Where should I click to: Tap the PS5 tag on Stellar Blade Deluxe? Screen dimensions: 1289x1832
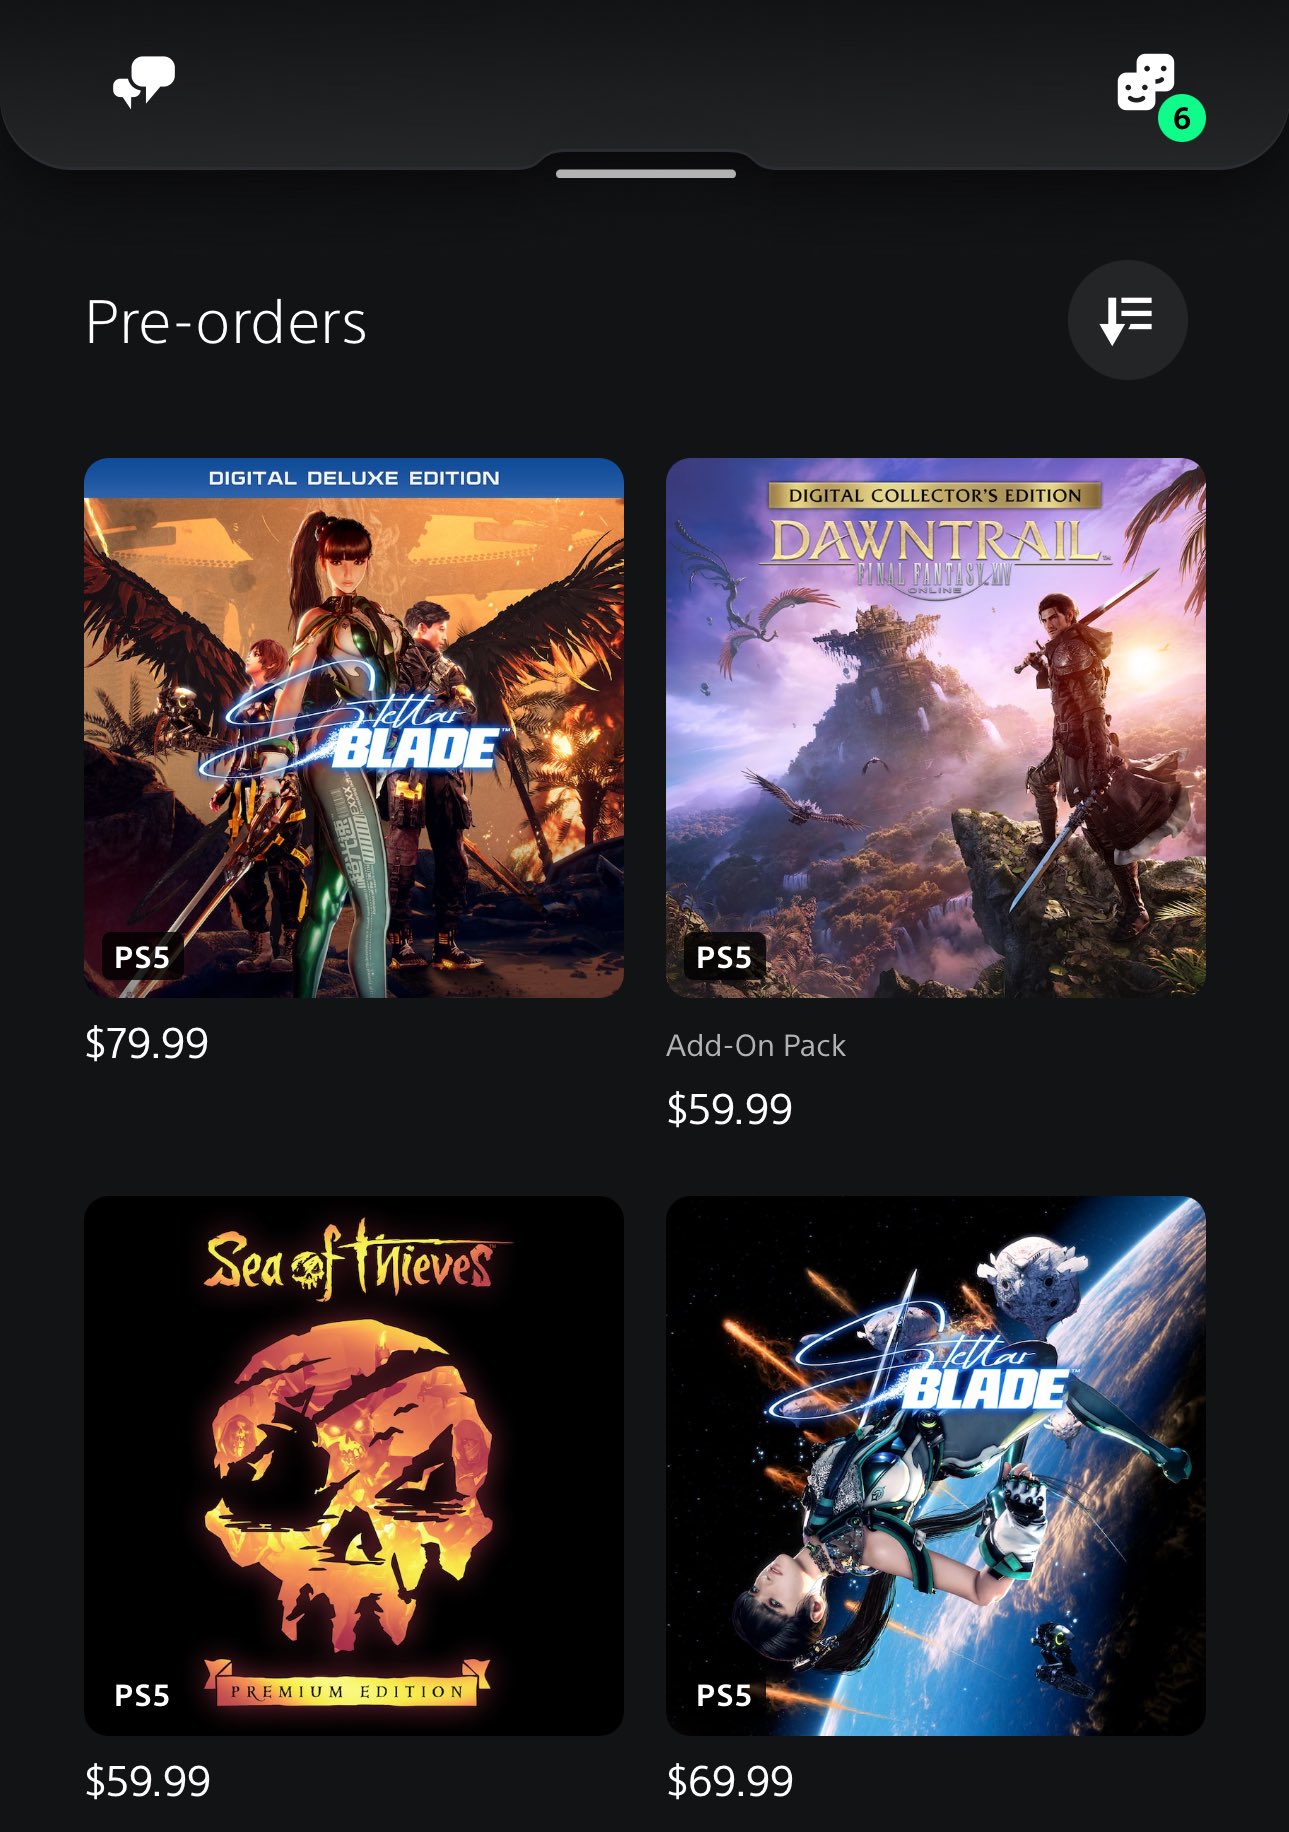pyautogui.click(x=142, y=957)
